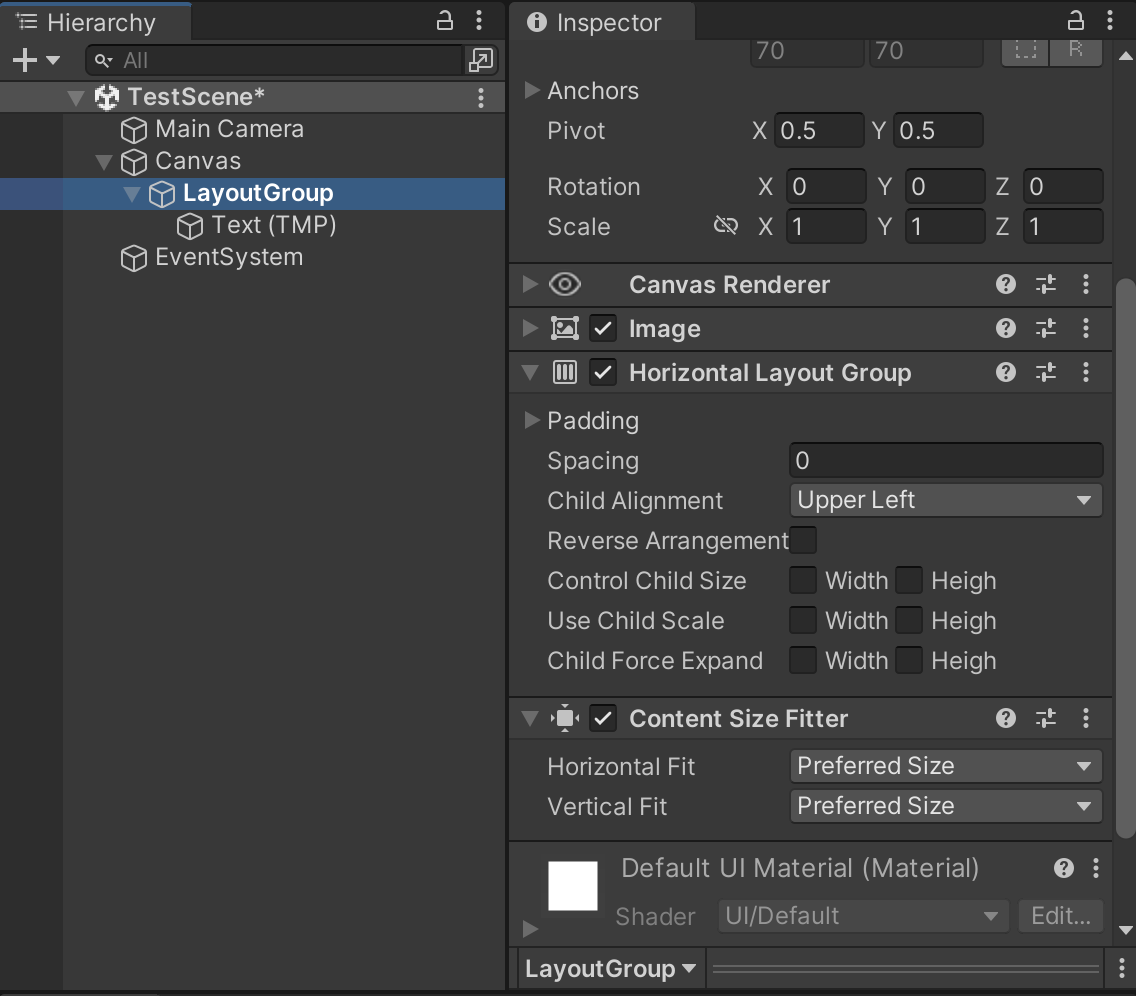Enable Child Force Expand Height checkbox
Image resolution: width=1136 pixels, height=996 pixels.
(909, 660)
